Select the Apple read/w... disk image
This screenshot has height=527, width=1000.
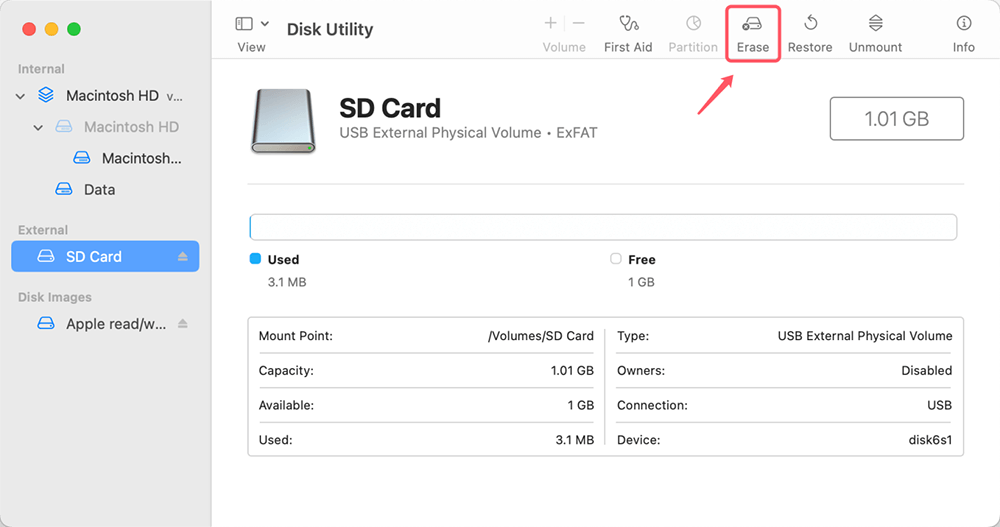(116, 324)
